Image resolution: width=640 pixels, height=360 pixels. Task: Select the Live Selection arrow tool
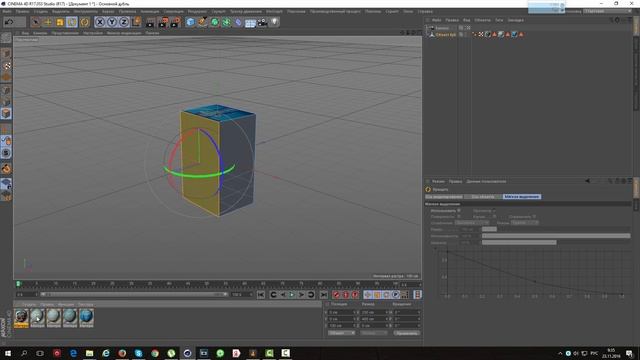coord(36,22)
